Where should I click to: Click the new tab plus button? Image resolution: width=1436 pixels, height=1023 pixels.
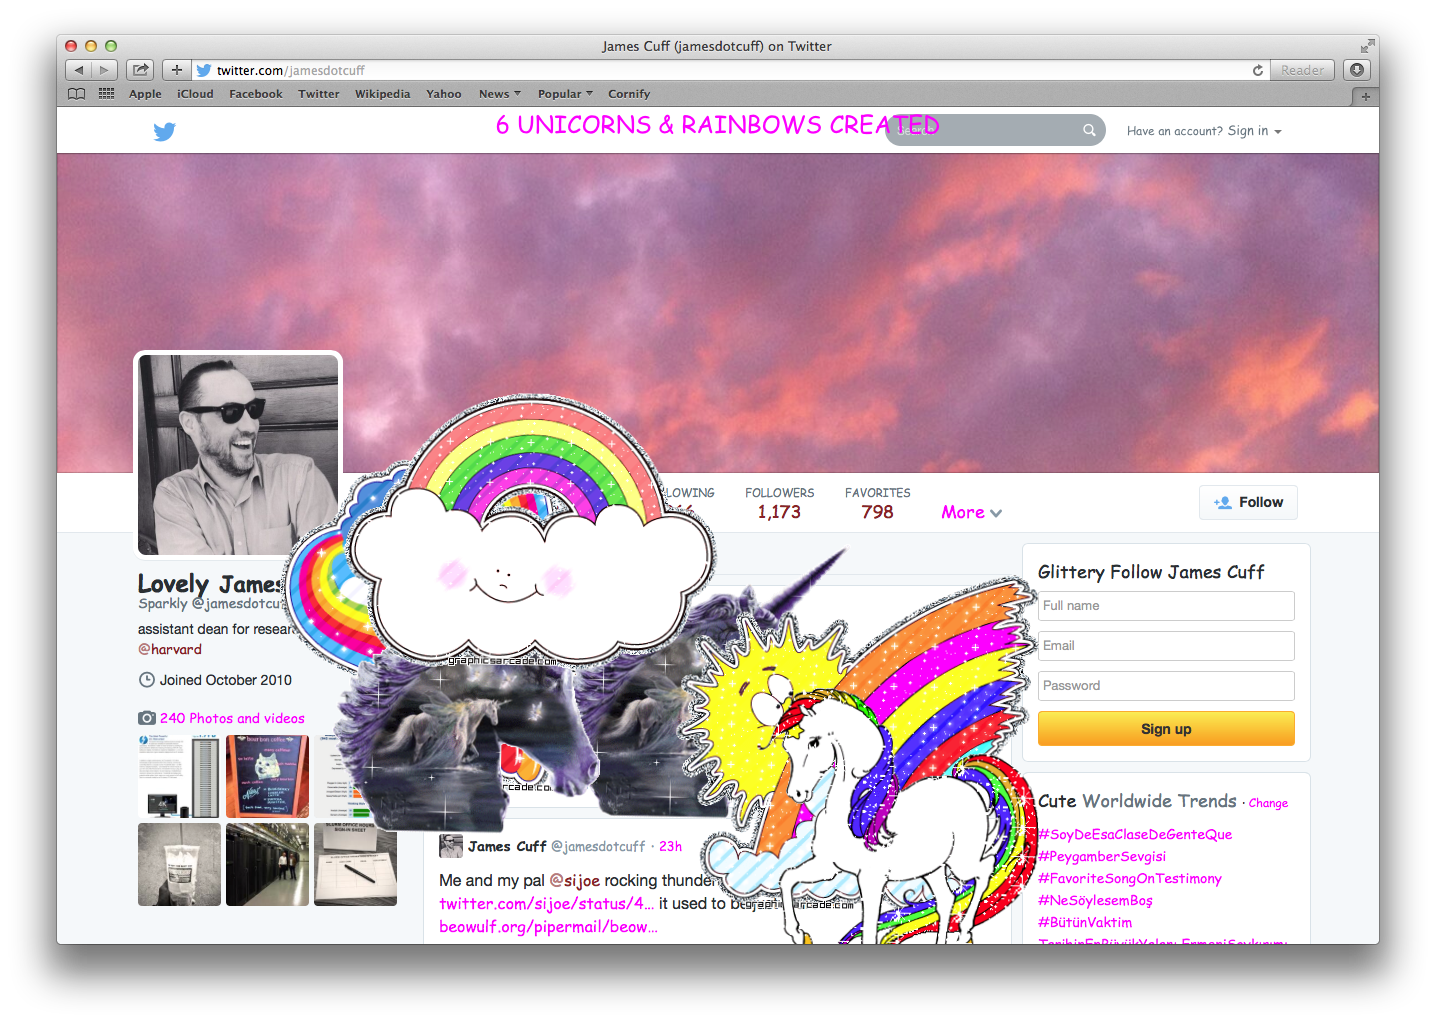(x=1365, y=96)
